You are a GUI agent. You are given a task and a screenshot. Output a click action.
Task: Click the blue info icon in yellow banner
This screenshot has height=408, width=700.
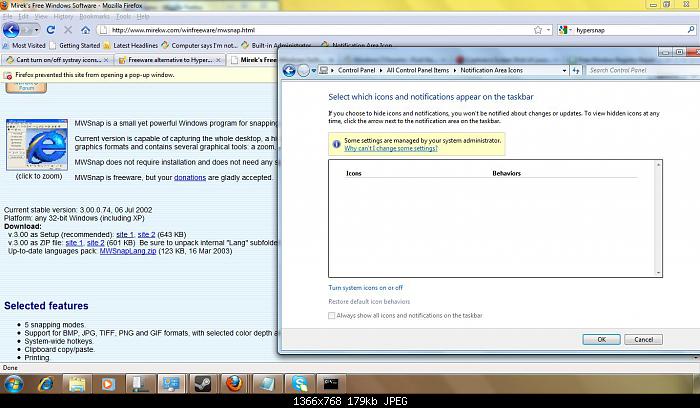[336, 144]
